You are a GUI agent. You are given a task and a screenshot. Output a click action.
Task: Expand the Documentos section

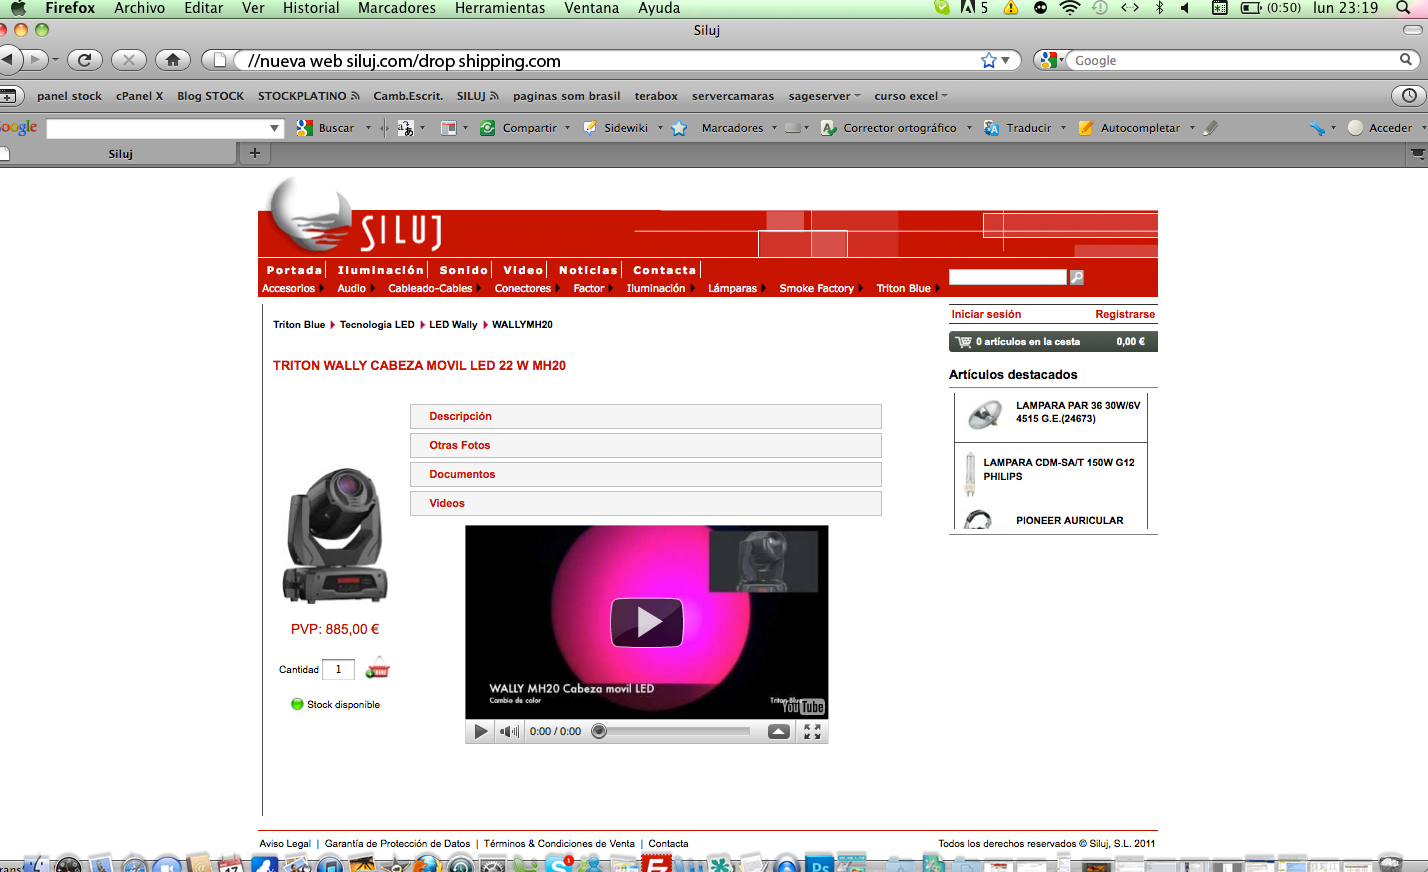[646, 474]
